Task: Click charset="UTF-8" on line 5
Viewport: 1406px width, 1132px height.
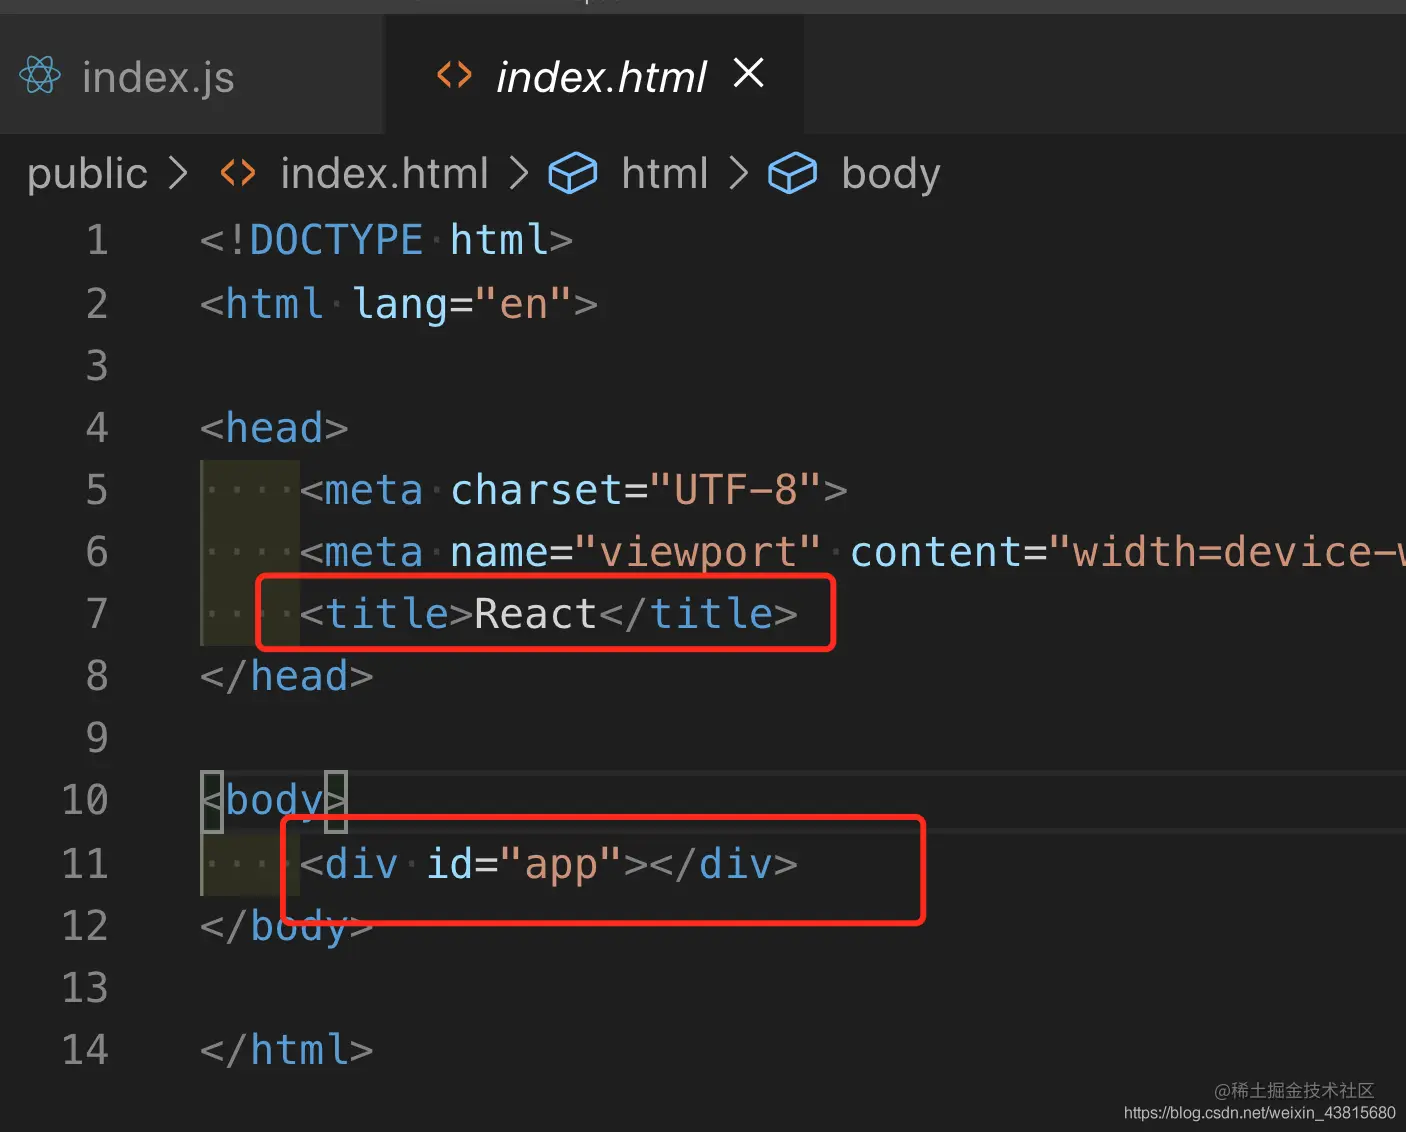Action: point(636,490)
